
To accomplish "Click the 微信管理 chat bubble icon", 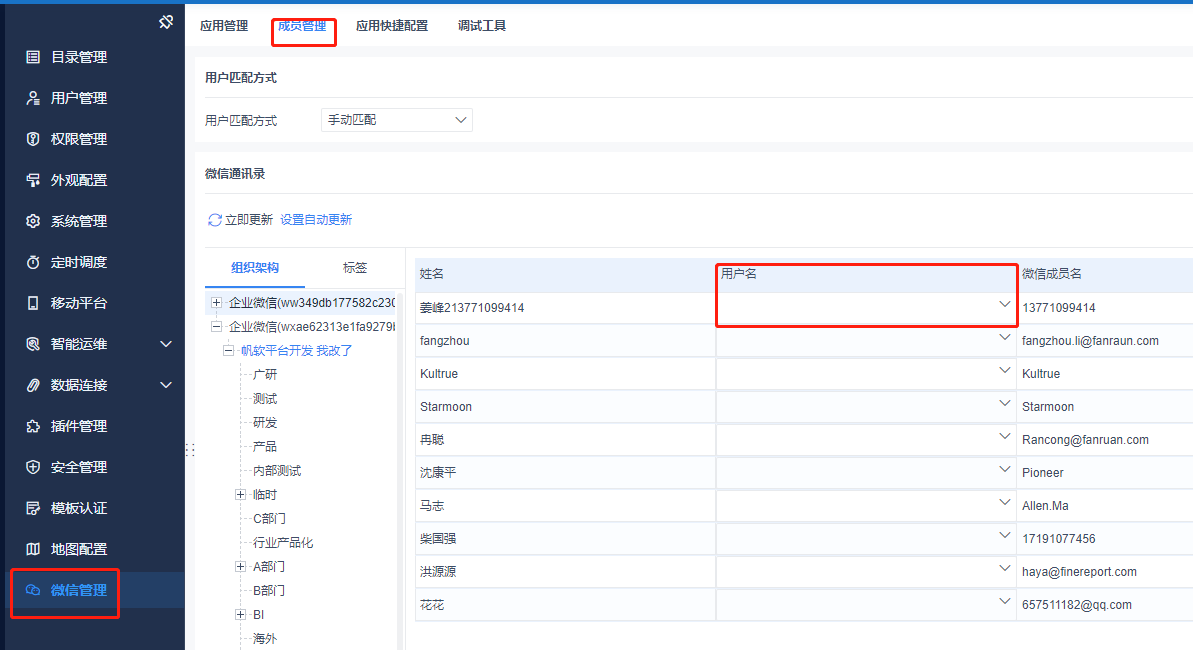I will (33, 590).
